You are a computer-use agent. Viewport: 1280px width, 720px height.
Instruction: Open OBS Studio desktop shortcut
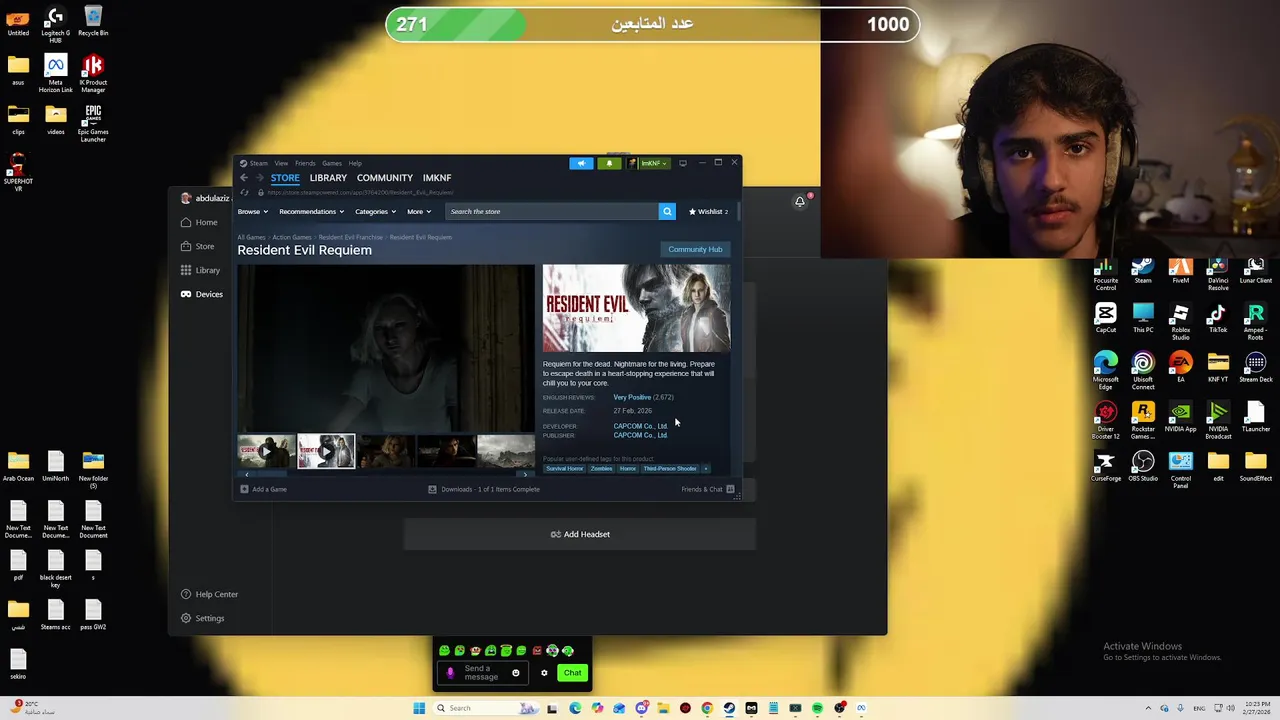pos(1143,465)
